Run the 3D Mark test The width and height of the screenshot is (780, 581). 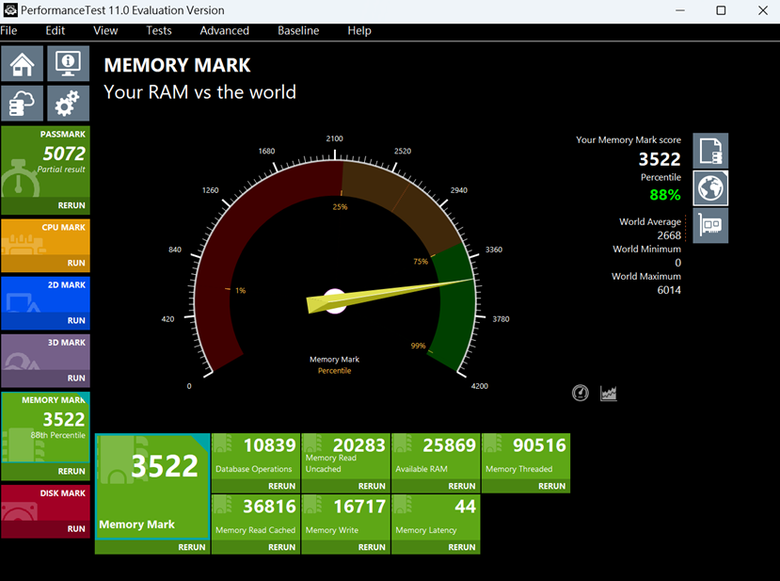(76, 378)
